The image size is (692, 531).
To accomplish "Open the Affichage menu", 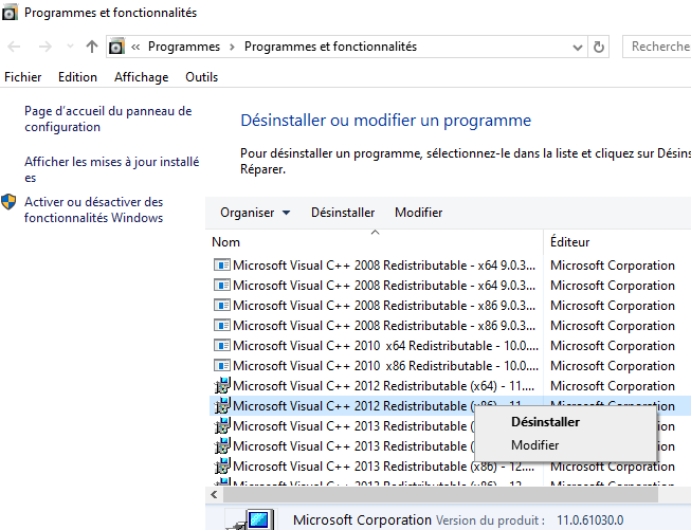I will (141, 77).
